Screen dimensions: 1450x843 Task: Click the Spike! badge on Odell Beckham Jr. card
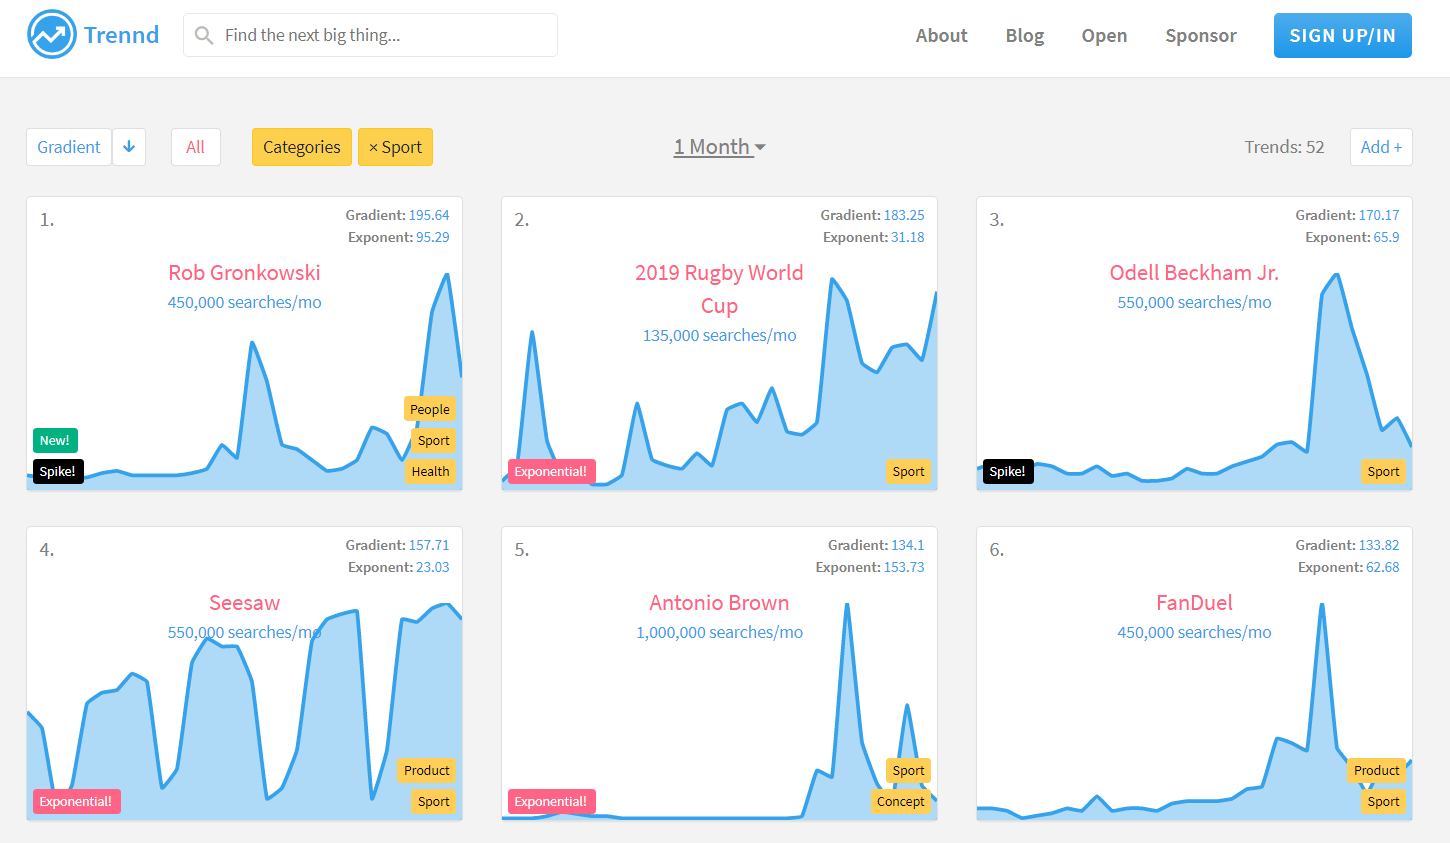point(1008,472)
